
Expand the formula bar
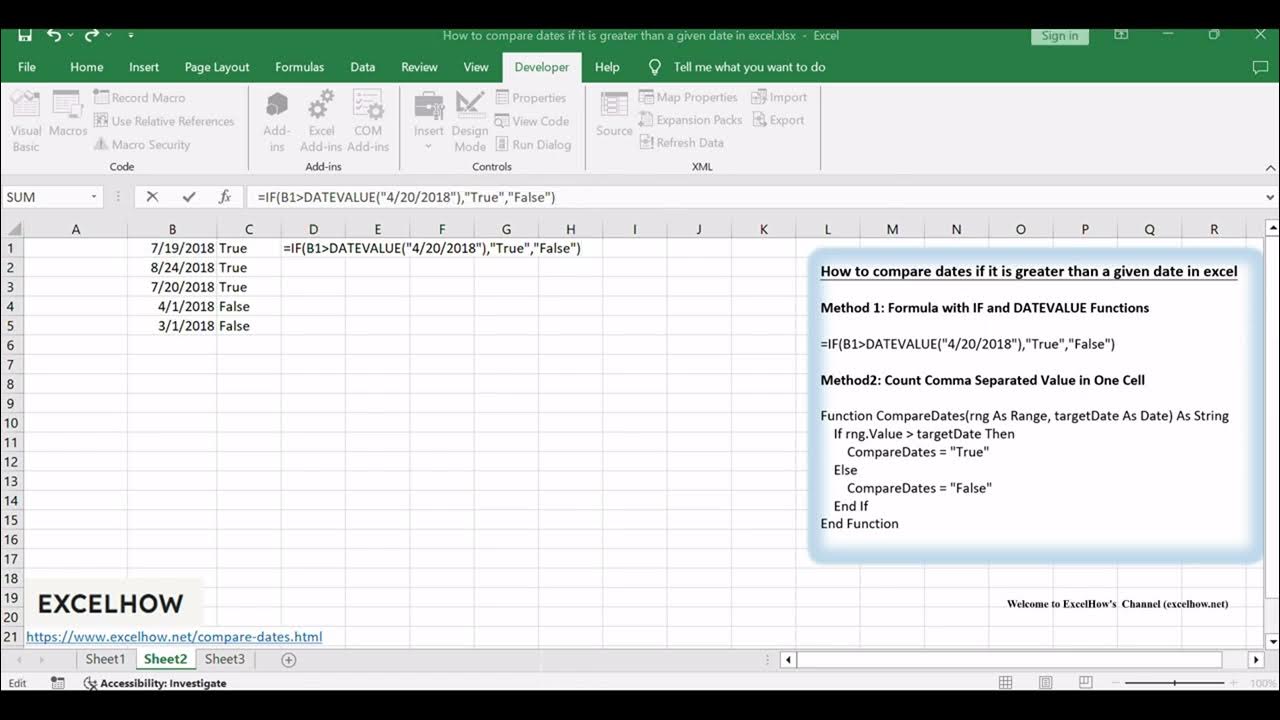point(1270,197)
